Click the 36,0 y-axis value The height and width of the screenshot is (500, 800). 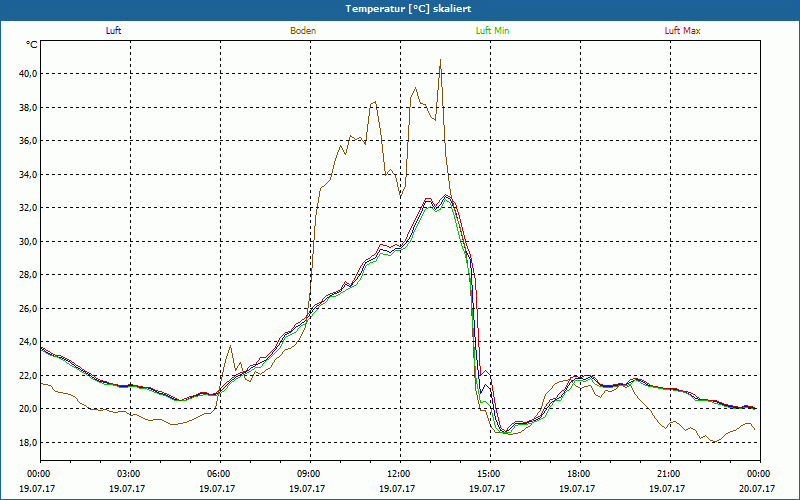click(29, 141)
